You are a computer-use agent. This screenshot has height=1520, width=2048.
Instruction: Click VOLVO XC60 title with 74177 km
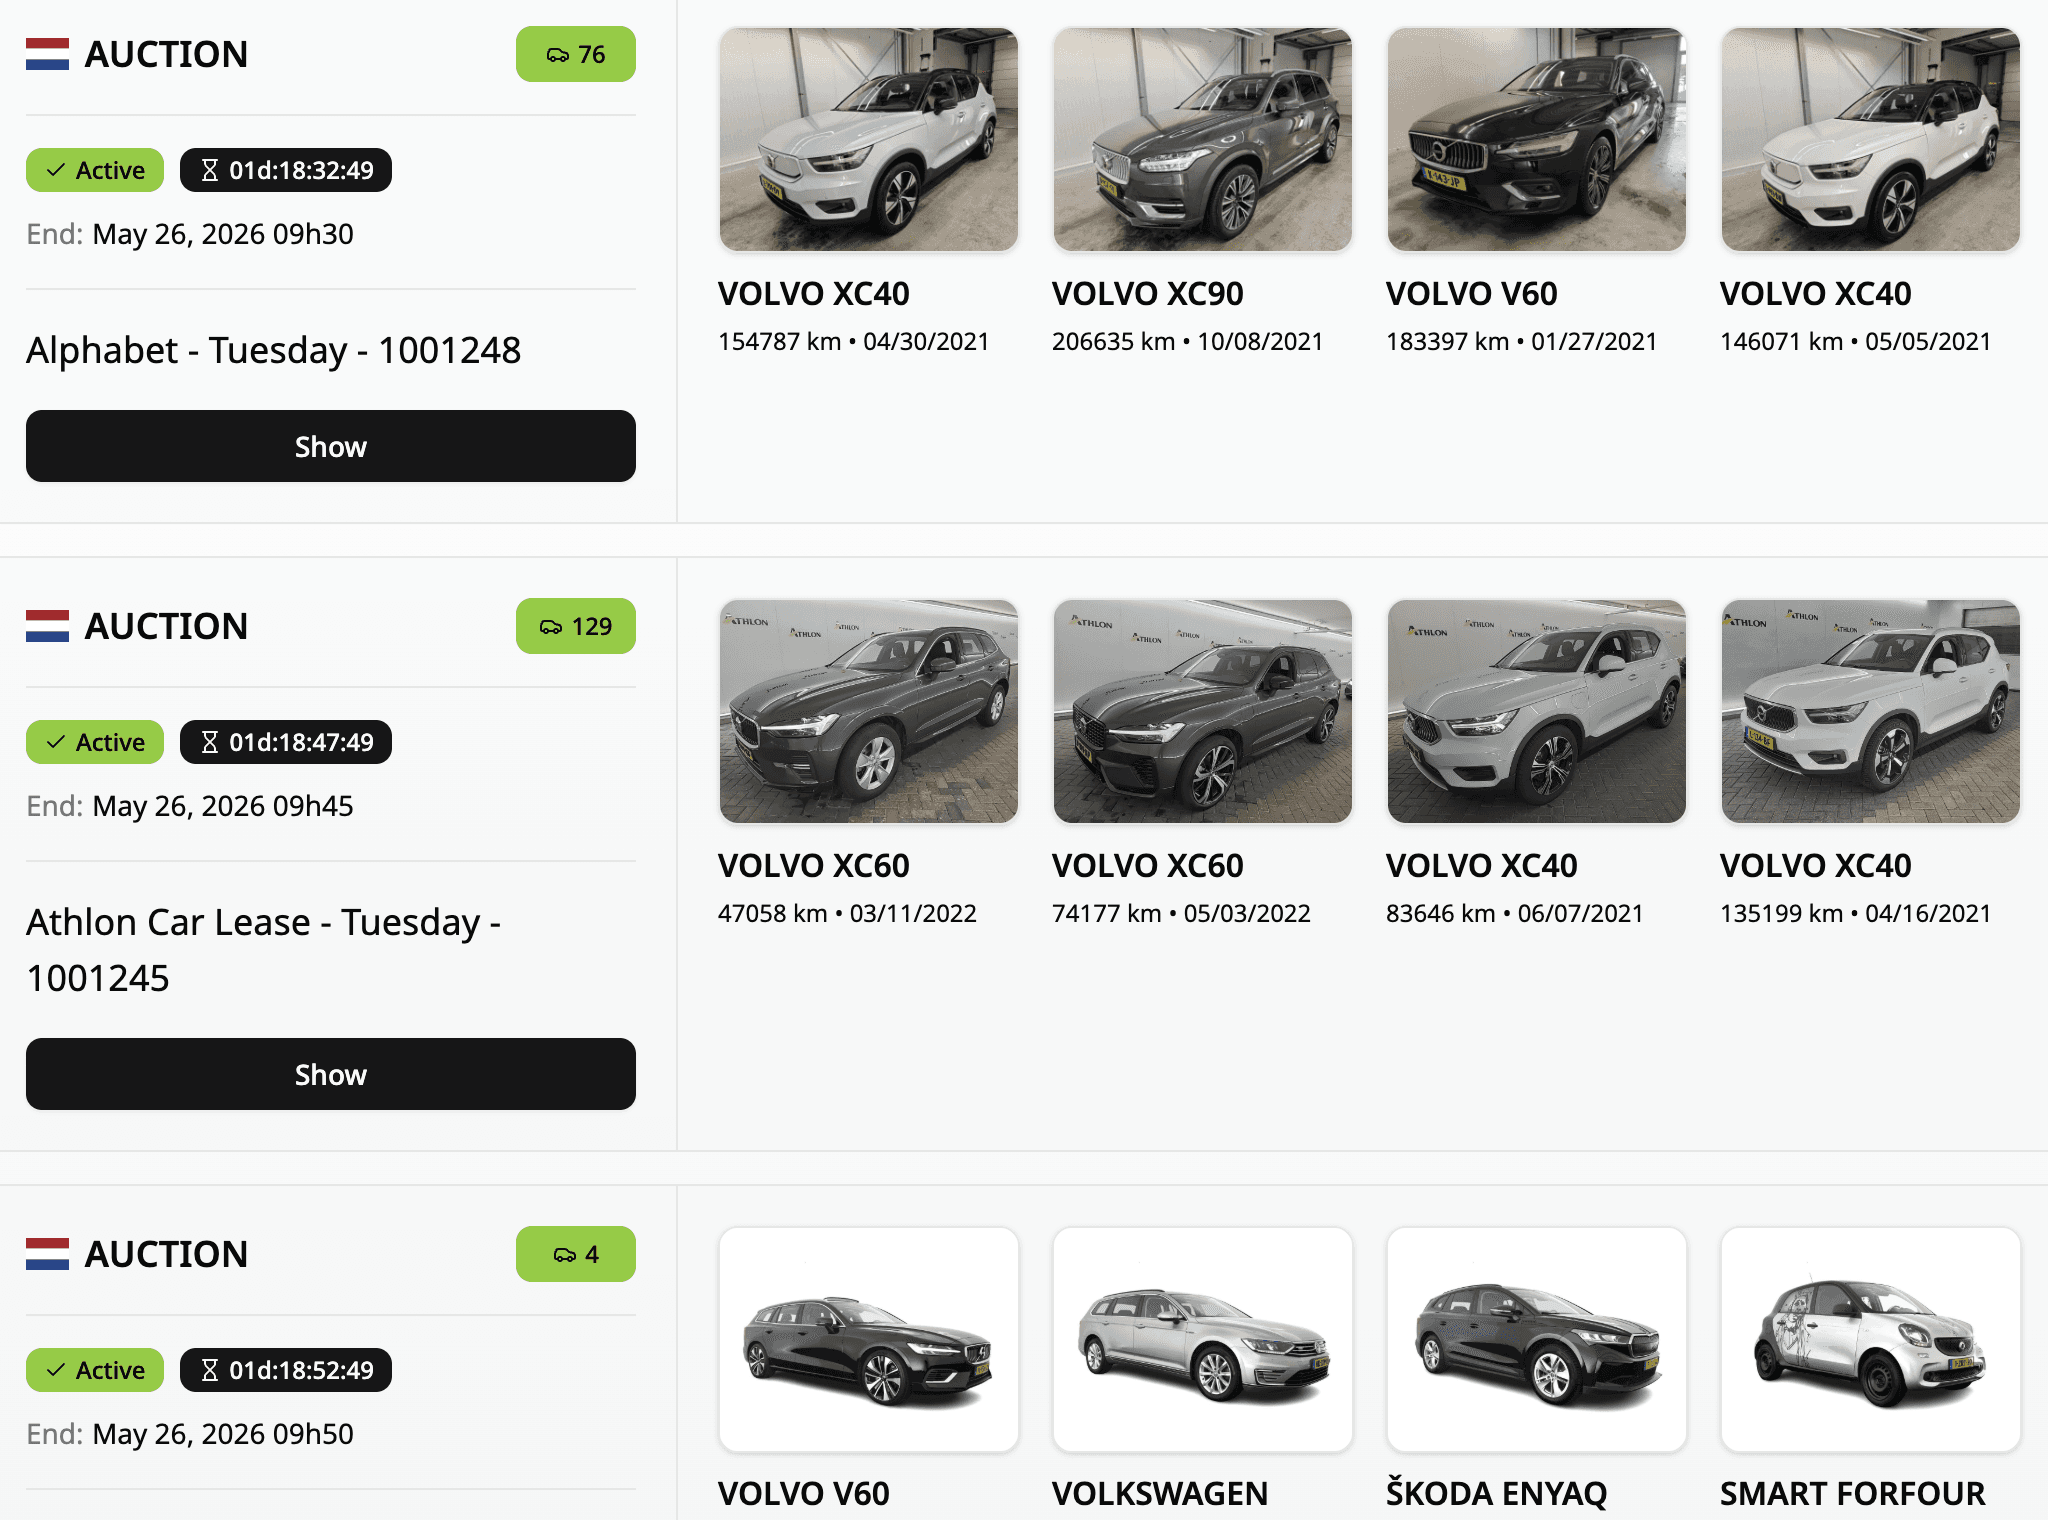[1148, 866]
